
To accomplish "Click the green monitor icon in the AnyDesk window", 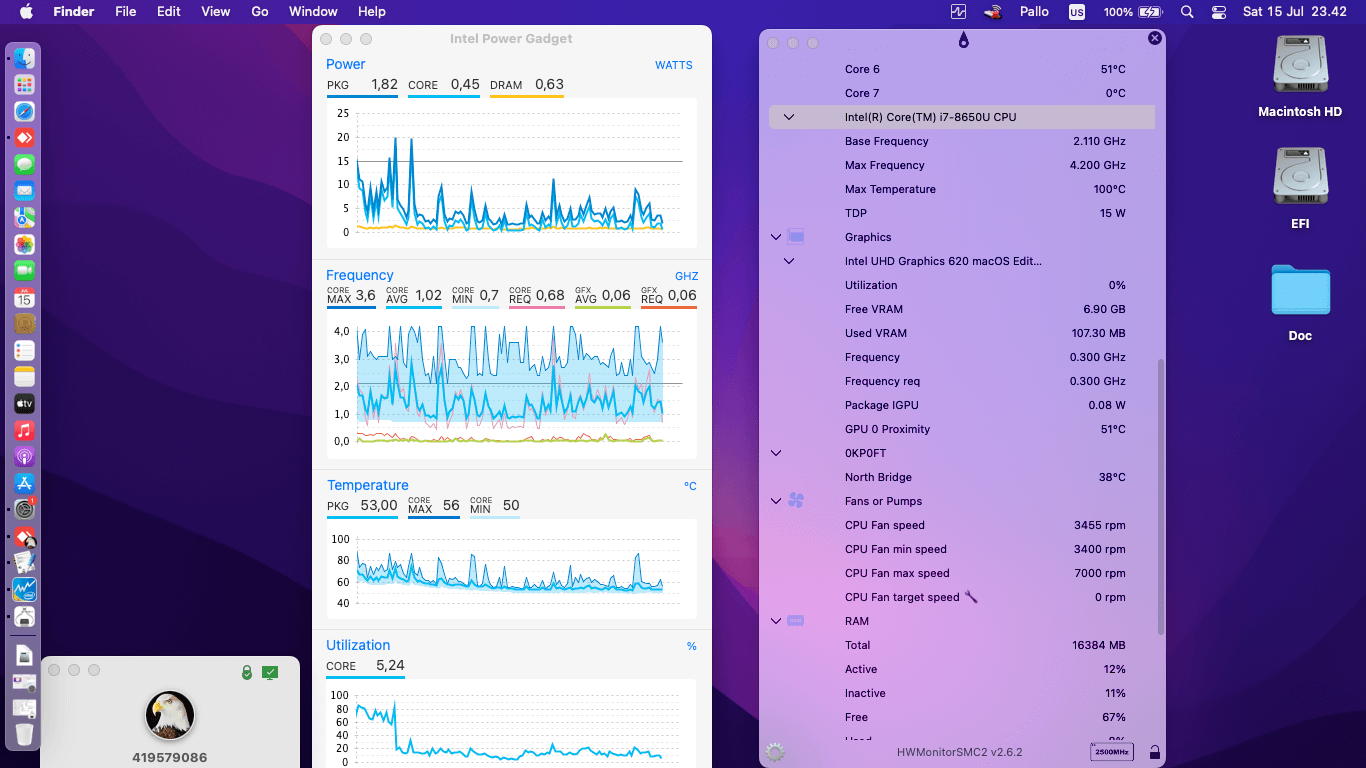I will point(270,673).
